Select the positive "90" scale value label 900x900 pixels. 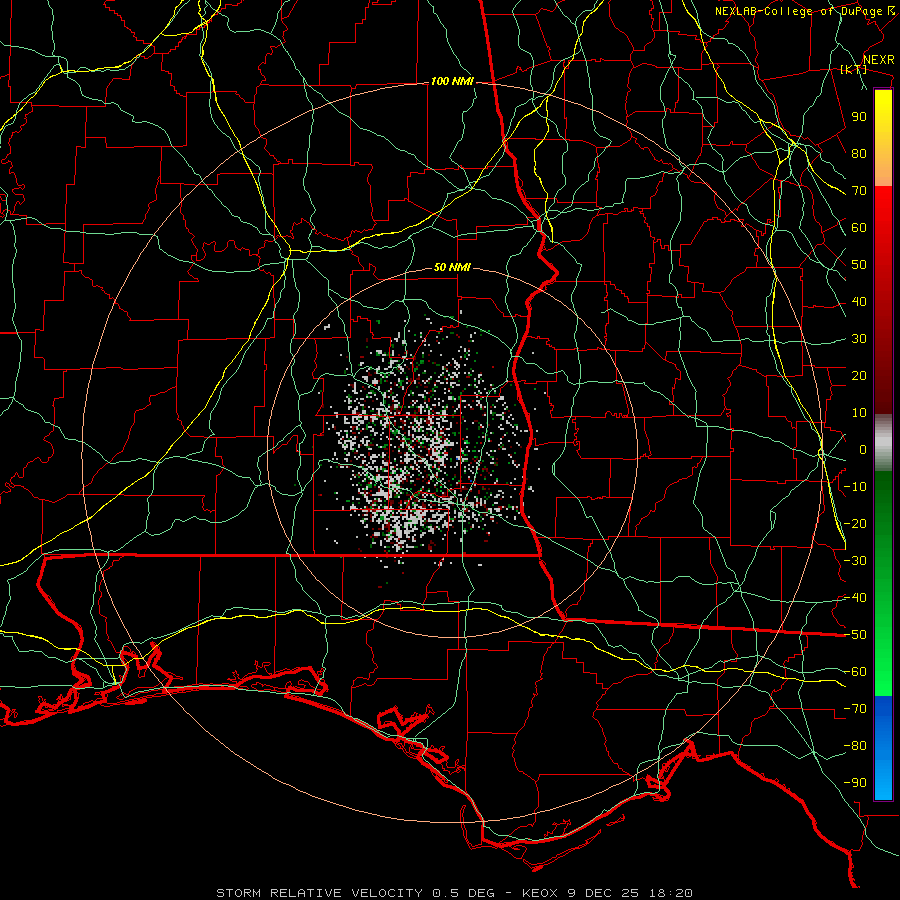pos(859,117)
